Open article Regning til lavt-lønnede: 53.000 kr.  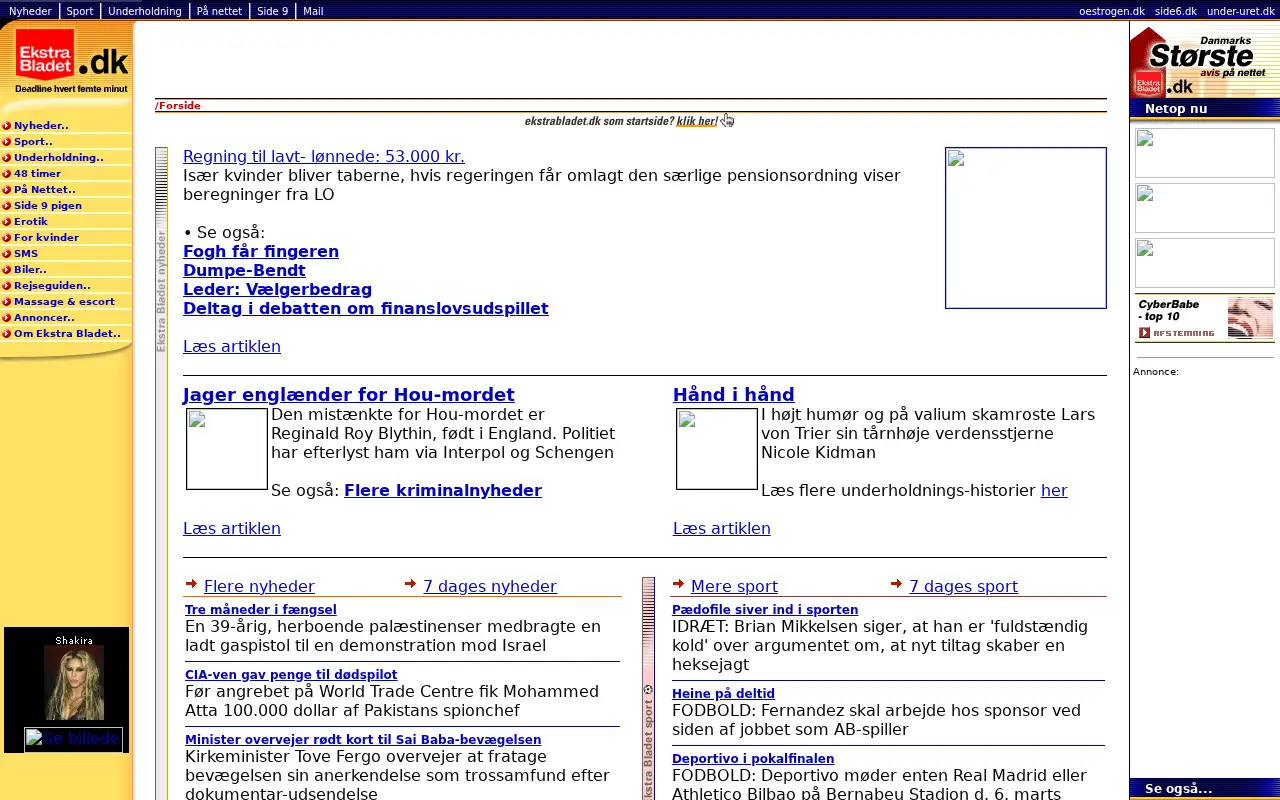pyautogui.click(x=324, y=156)
